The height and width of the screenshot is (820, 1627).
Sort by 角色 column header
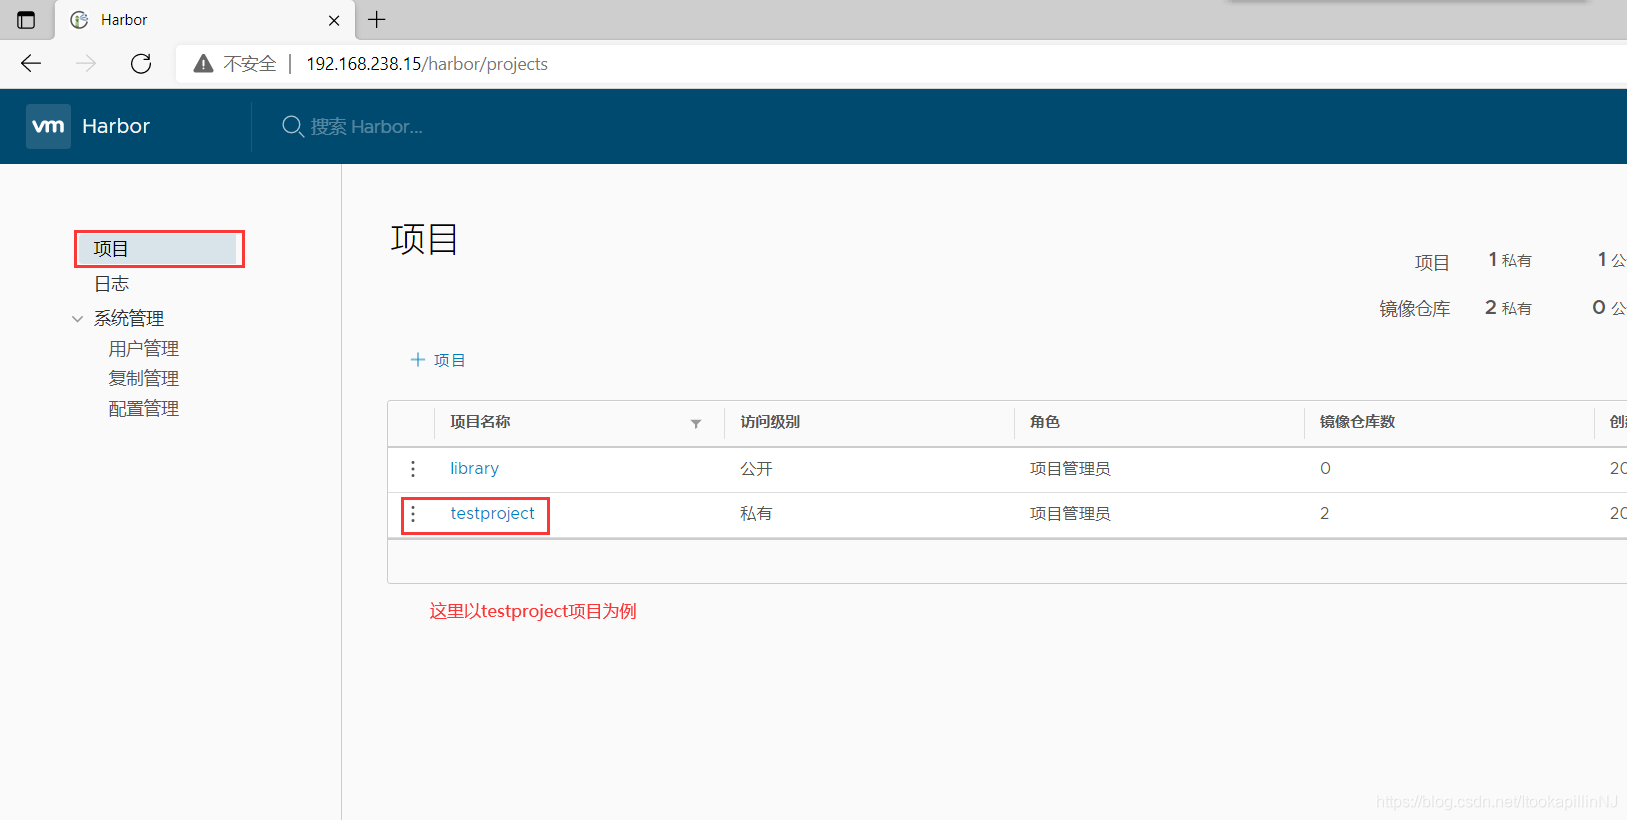tap(1045, 422)
